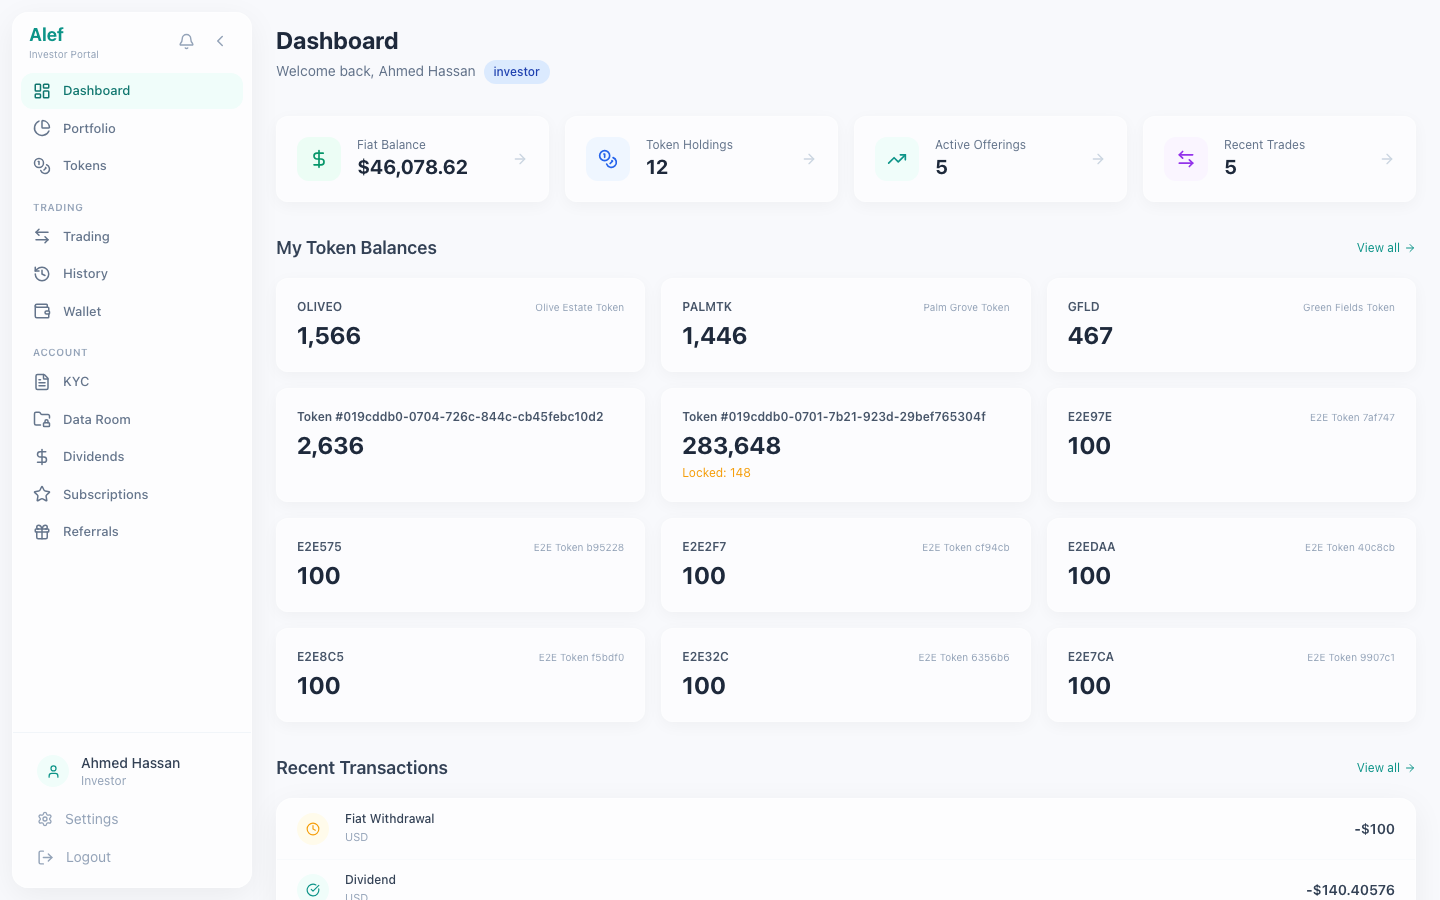The width and height of the screenshot is (1440, 900).
Task: Open the Wallet card icon
Action: [41, 311]
